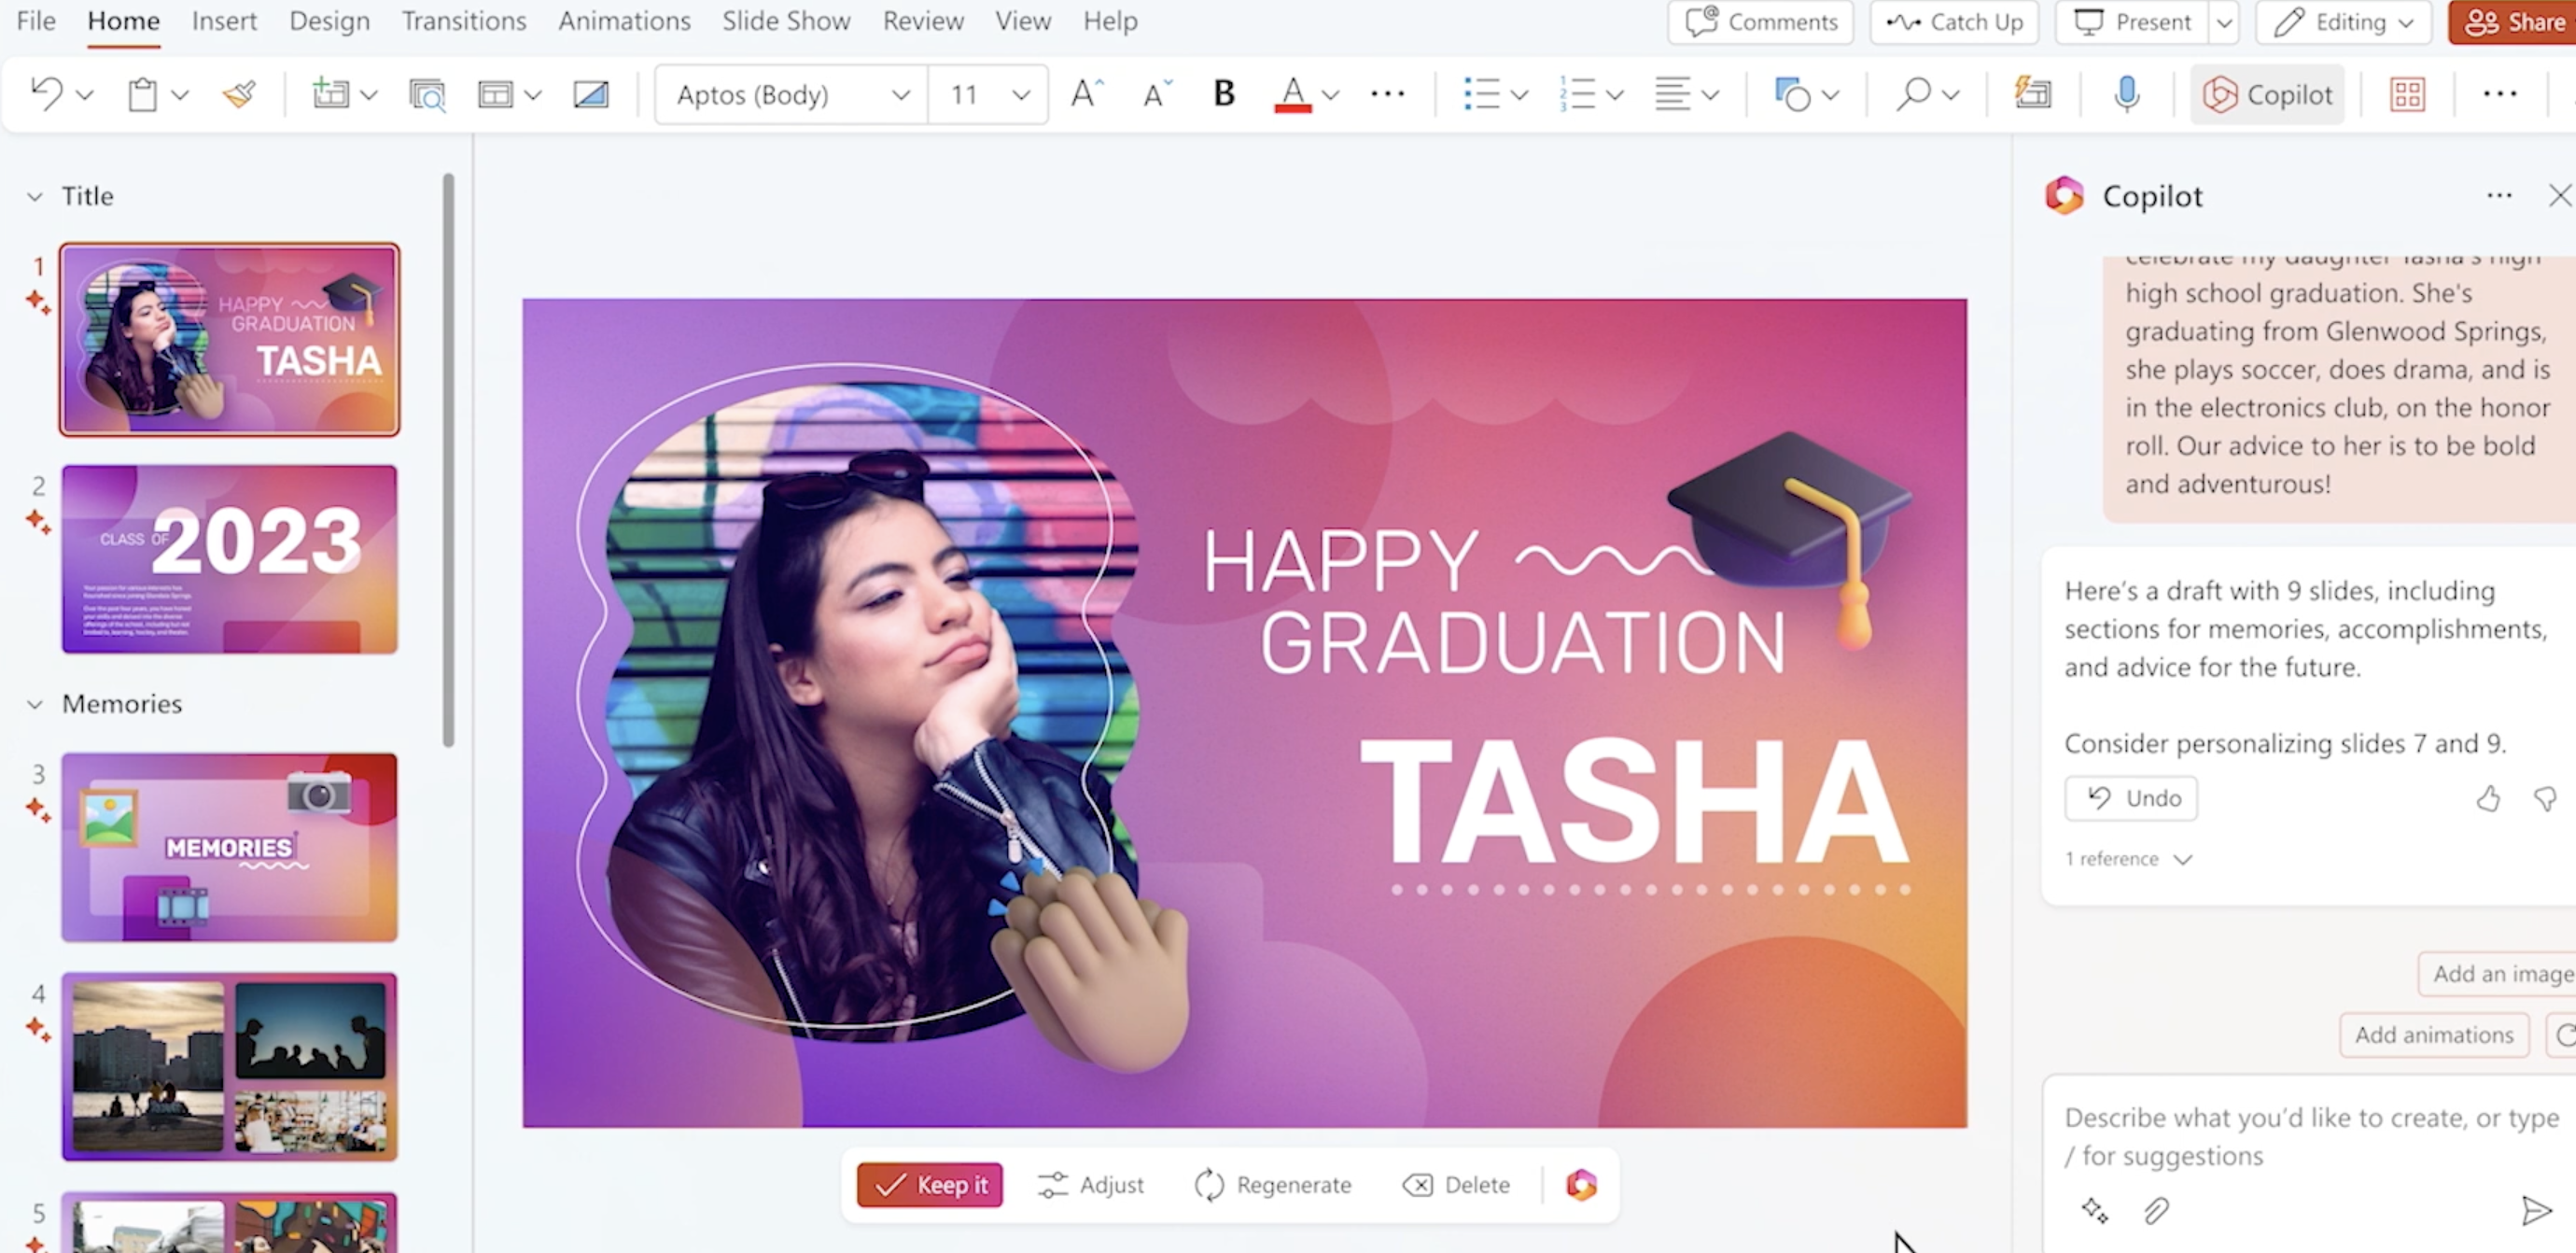Screen dimensions: 2576x1253
Task: Collapse the Memories section
Action: point(35,704)
